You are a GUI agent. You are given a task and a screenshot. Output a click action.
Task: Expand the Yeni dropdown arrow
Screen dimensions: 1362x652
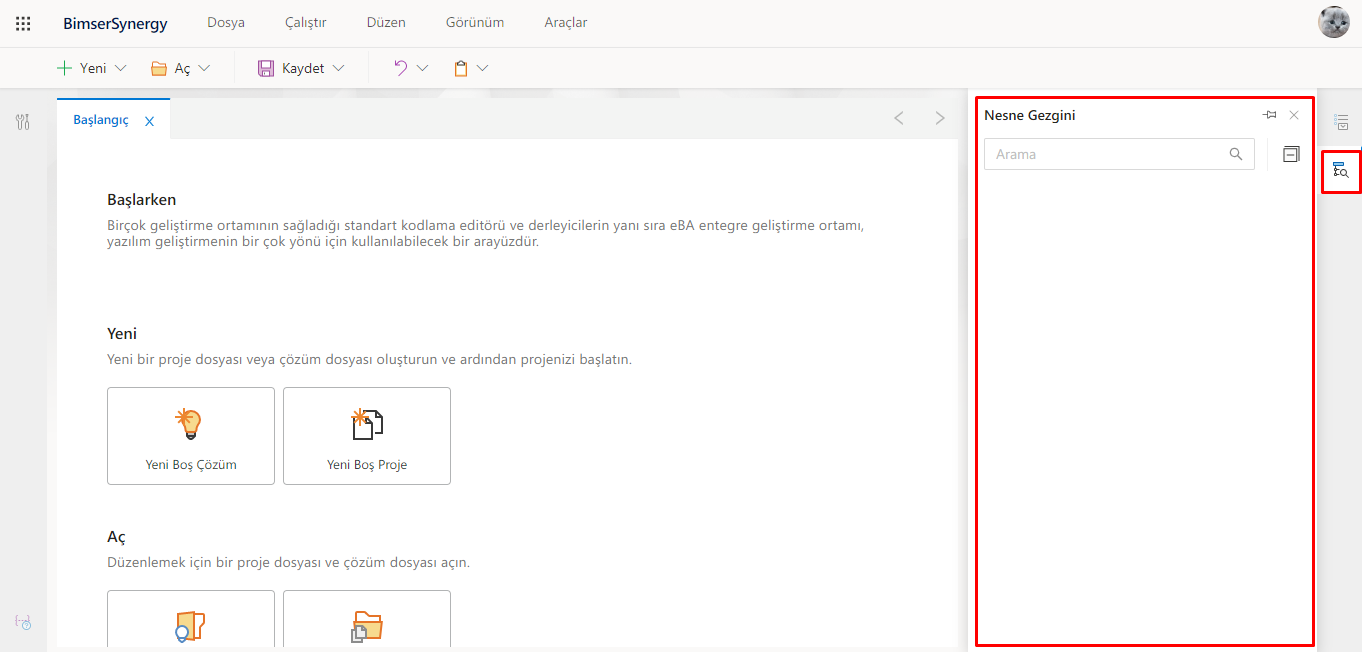121,68
